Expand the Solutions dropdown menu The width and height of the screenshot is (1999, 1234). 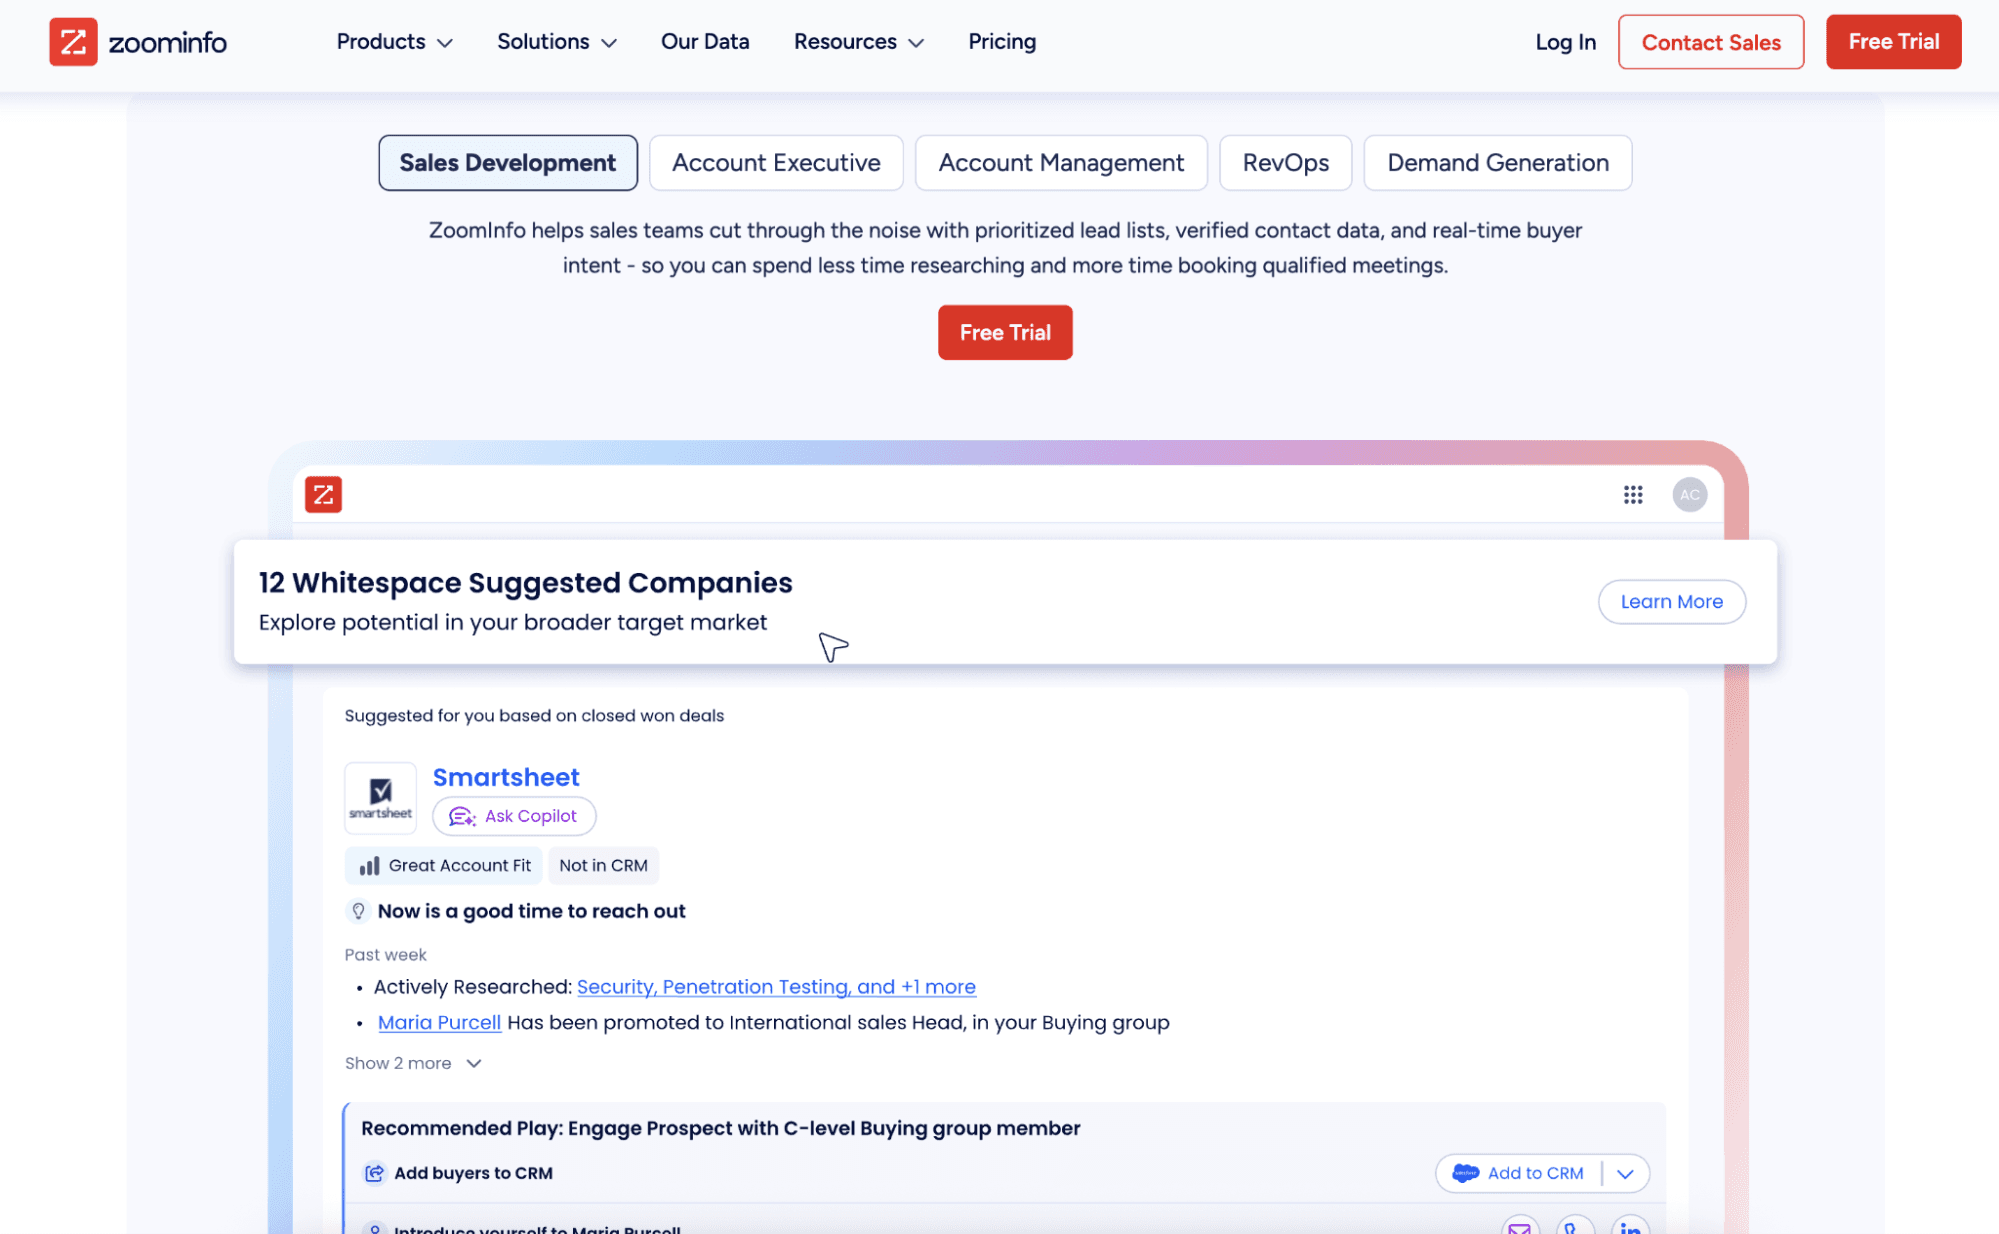tap(556, 42)
